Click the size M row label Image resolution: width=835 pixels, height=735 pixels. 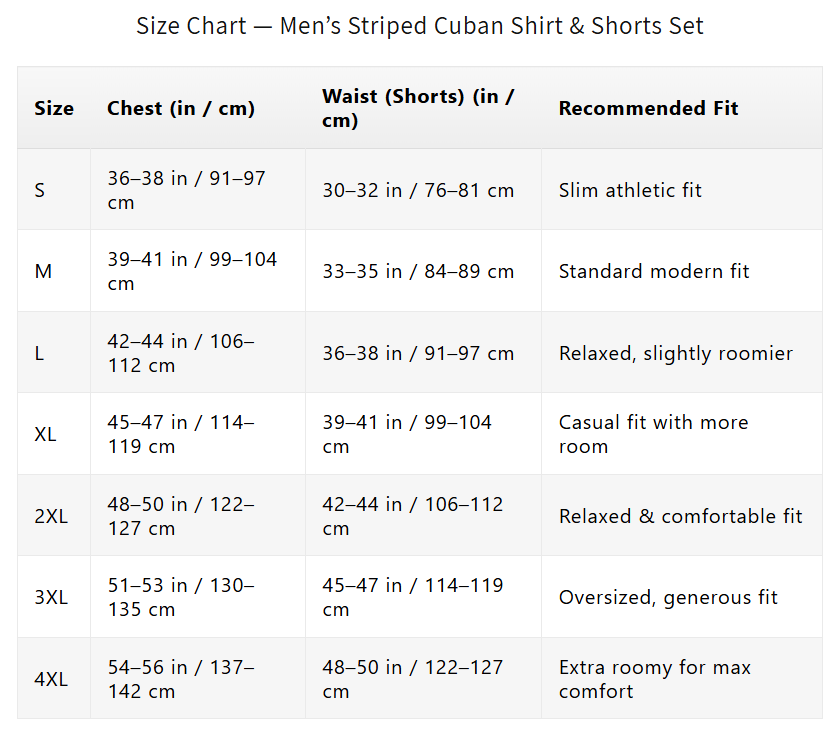coord(43,271)
